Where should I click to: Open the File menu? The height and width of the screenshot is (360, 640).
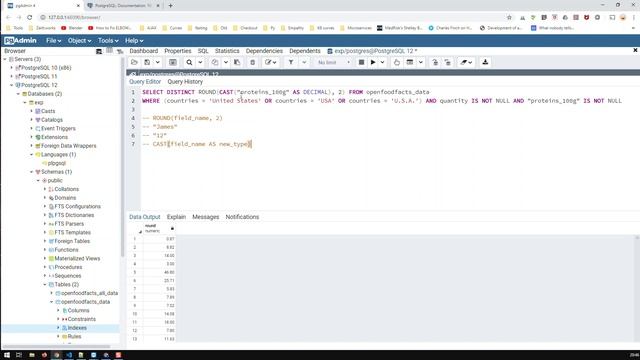coord(53,41)
